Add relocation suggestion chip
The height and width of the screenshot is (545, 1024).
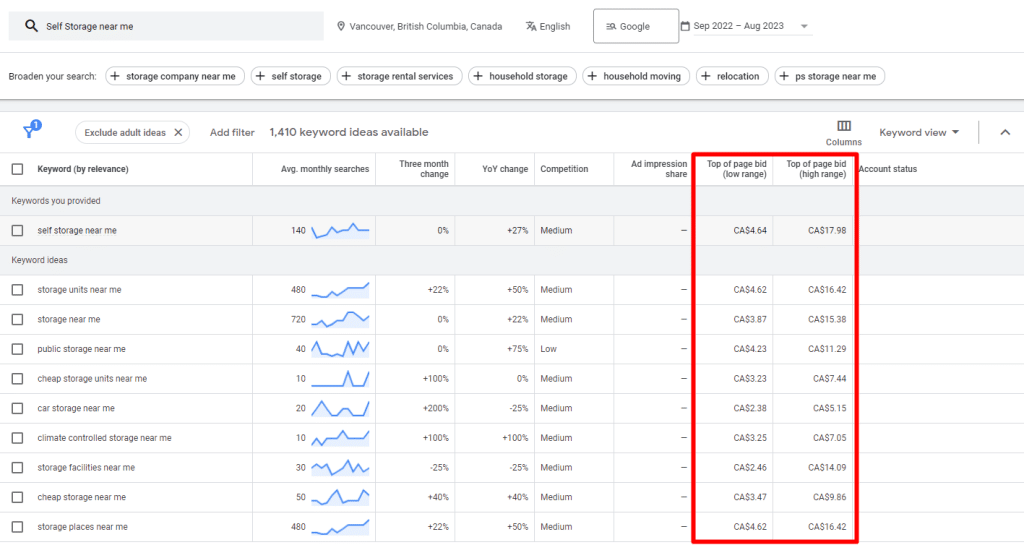(x=732, y=76)
